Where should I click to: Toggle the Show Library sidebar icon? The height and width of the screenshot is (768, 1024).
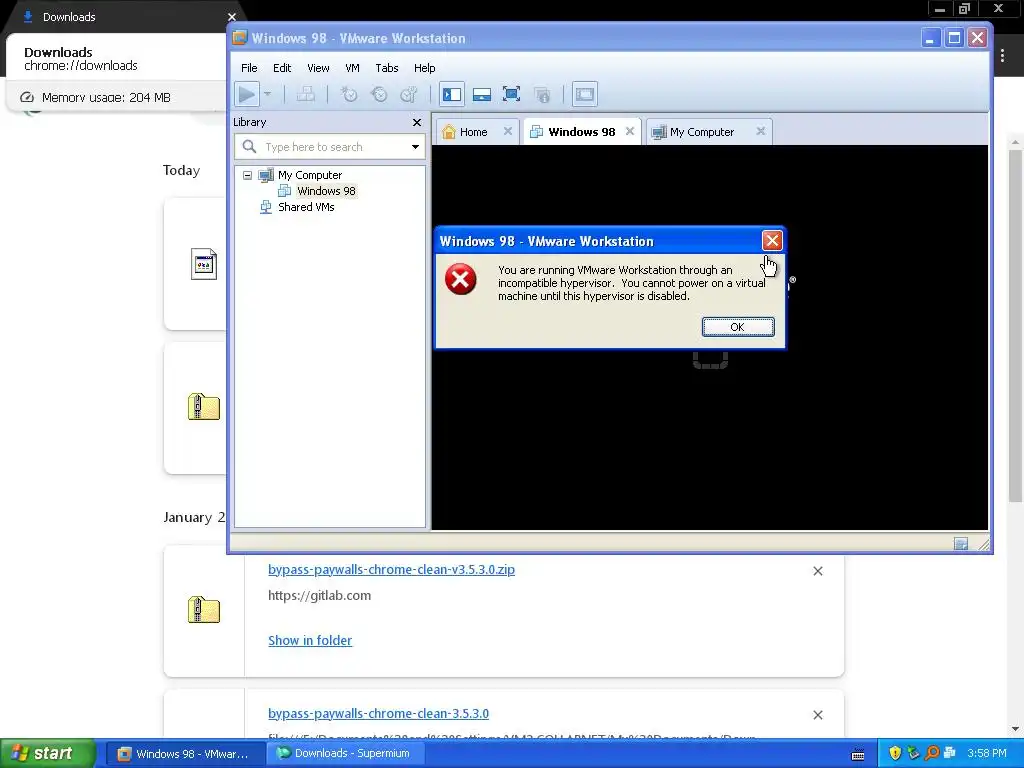pyautogui.click(x=451, y=95)
